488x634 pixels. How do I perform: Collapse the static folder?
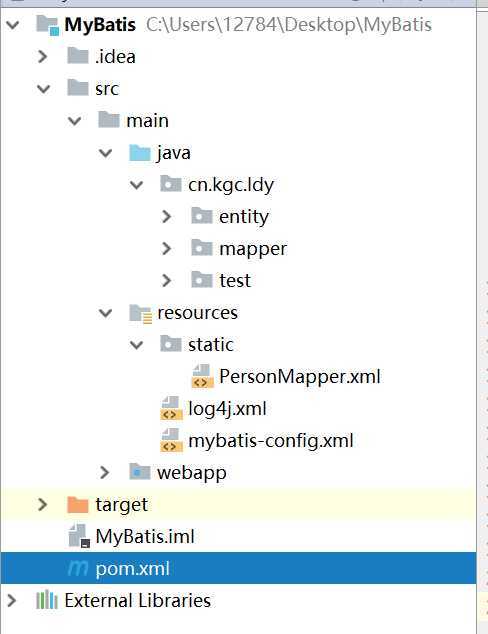(136, 344)
